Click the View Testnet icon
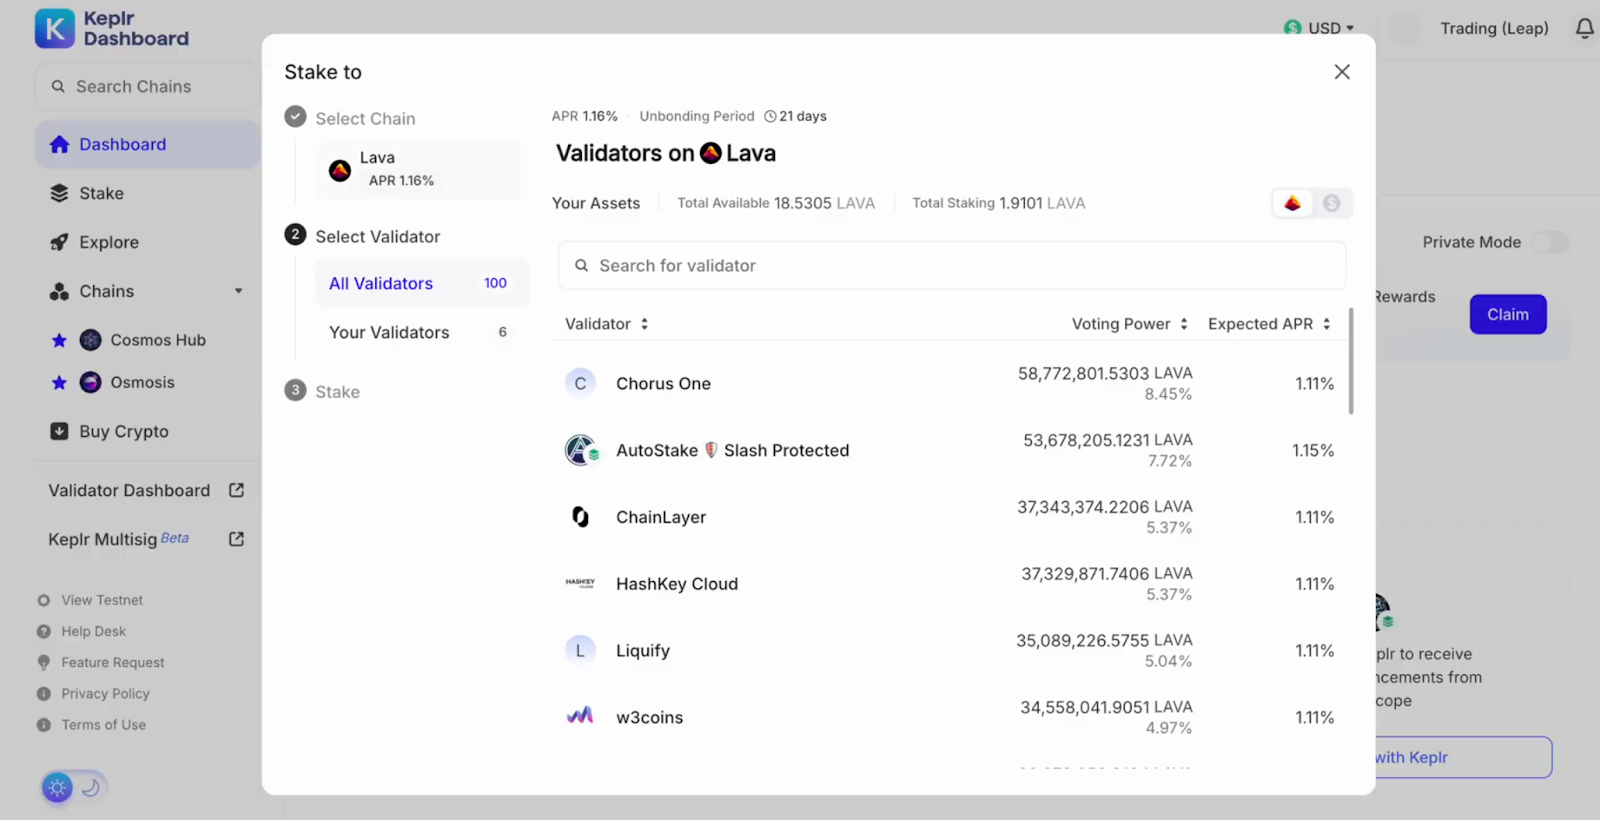 click(x=44, y=600)
